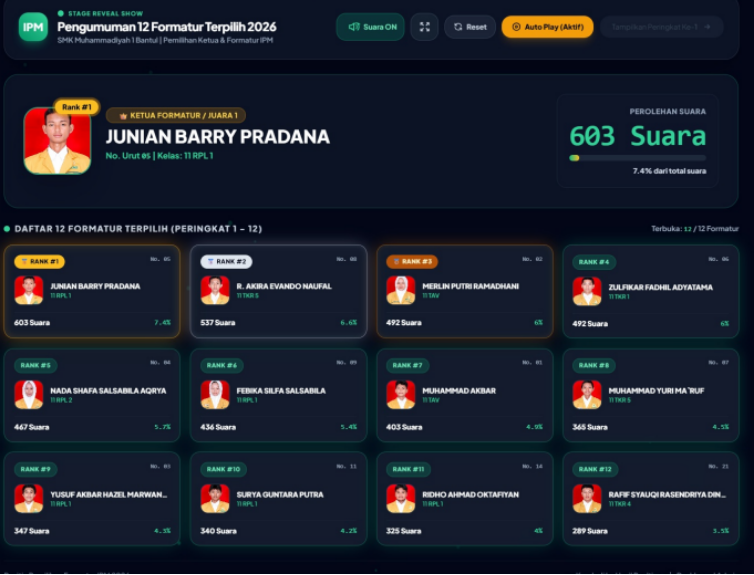The height and width of the screenshot is (575, 754).
Task: Click Ridho Ahmad Oktafiyan's avatar
Action: click(401, 499)
